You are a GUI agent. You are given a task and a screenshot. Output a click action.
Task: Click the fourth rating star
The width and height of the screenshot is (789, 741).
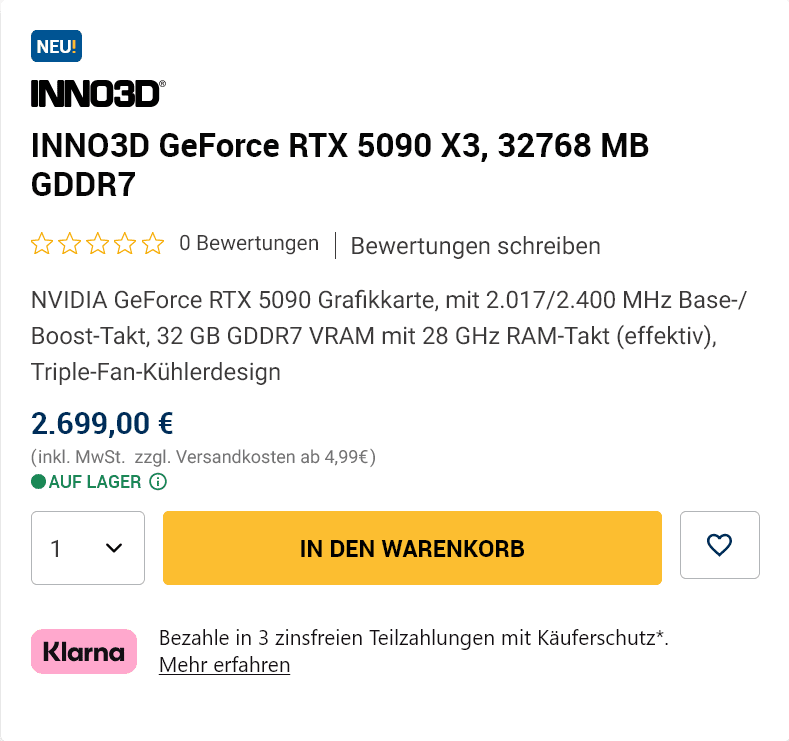124,244
